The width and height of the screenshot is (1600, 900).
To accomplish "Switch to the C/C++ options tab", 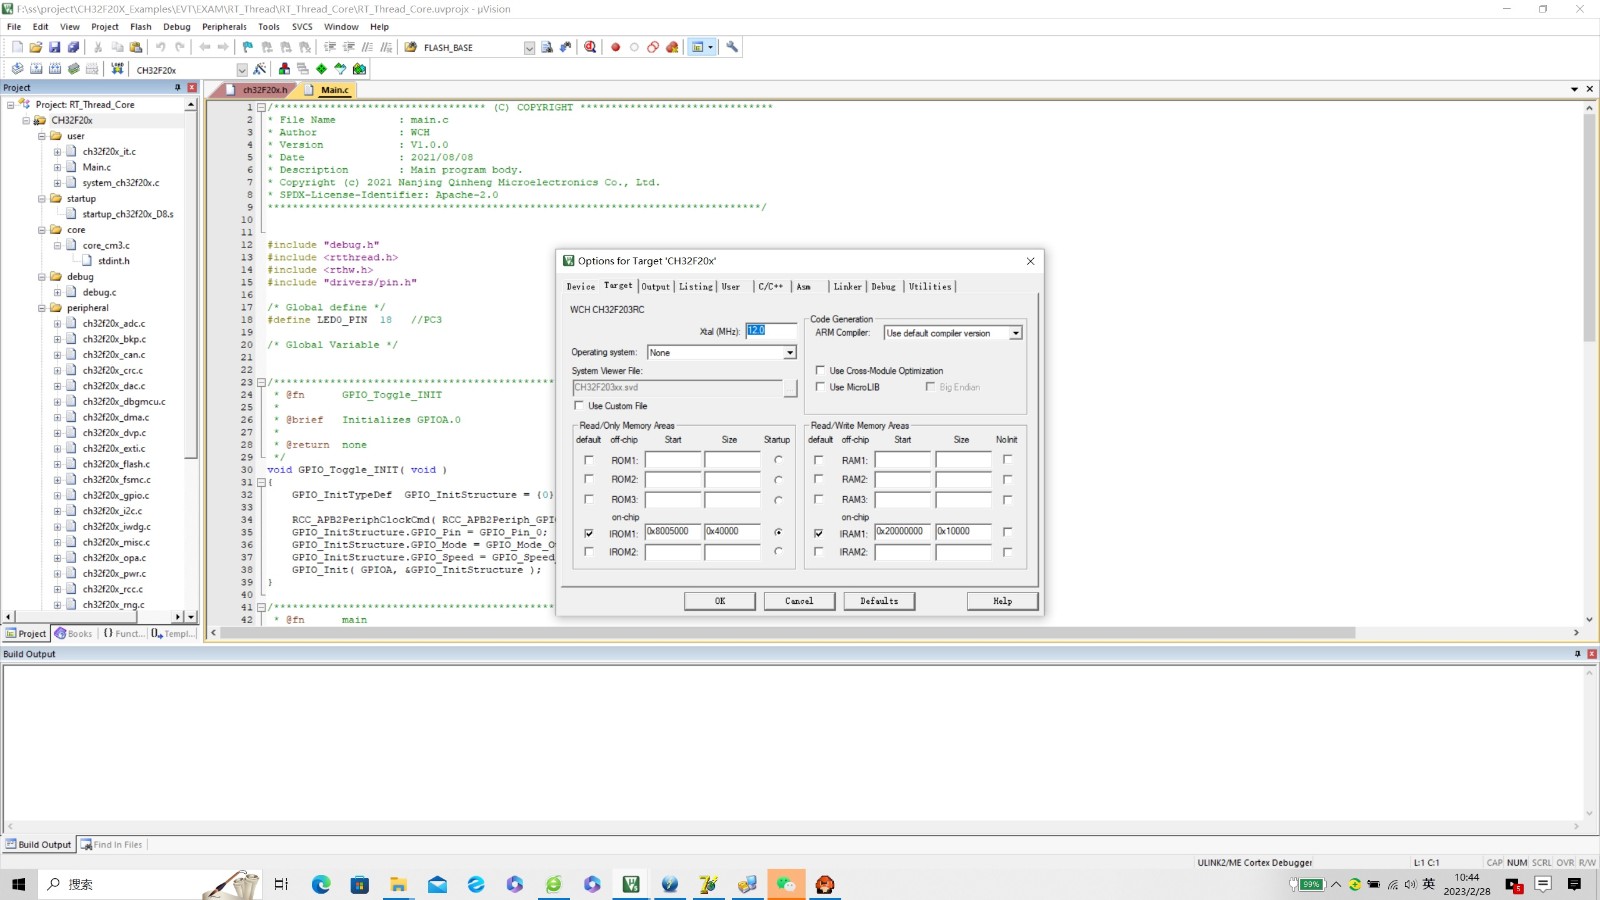I will pyautogui.click(x=770, y=287).
